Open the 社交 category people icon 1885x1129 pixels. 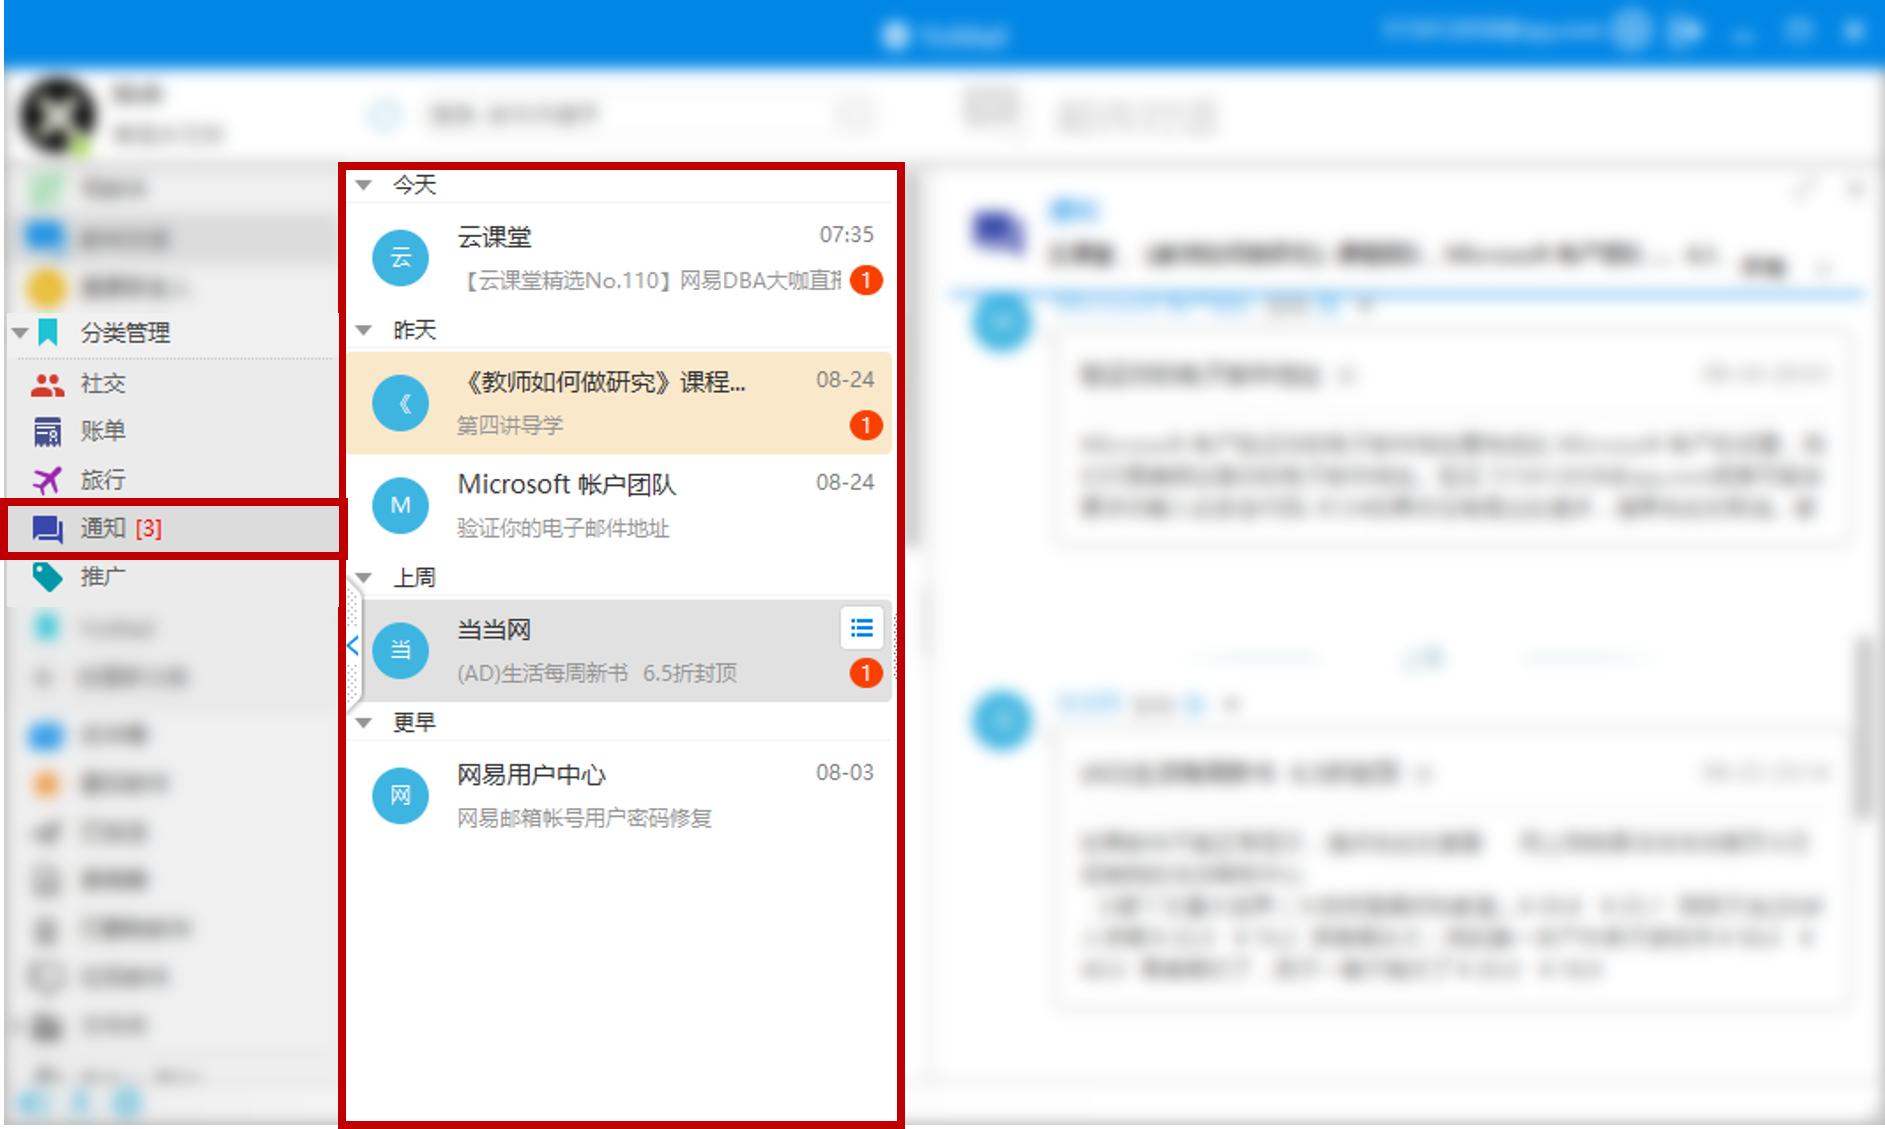[x=47, y=384]
